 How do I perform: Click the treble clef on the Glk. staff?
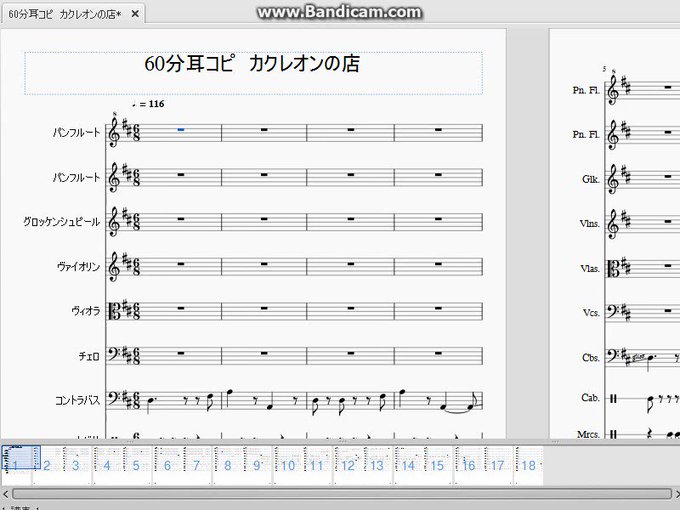(613, 179)
